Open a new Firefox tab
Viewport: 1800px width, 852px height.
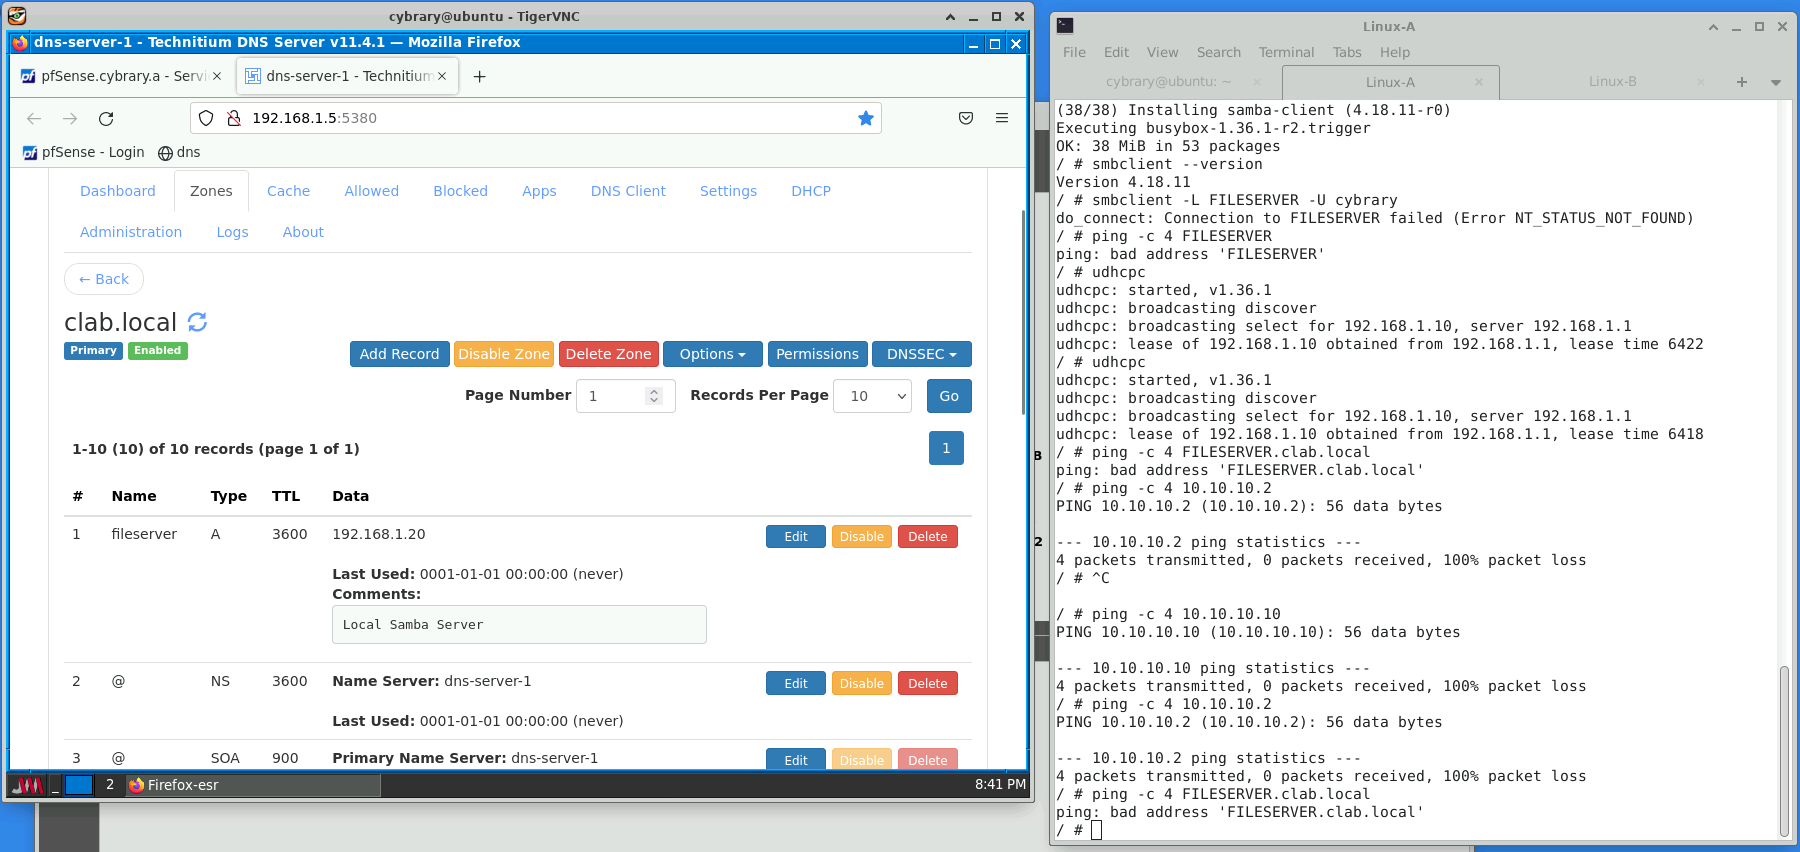click(x=480, y=76)
